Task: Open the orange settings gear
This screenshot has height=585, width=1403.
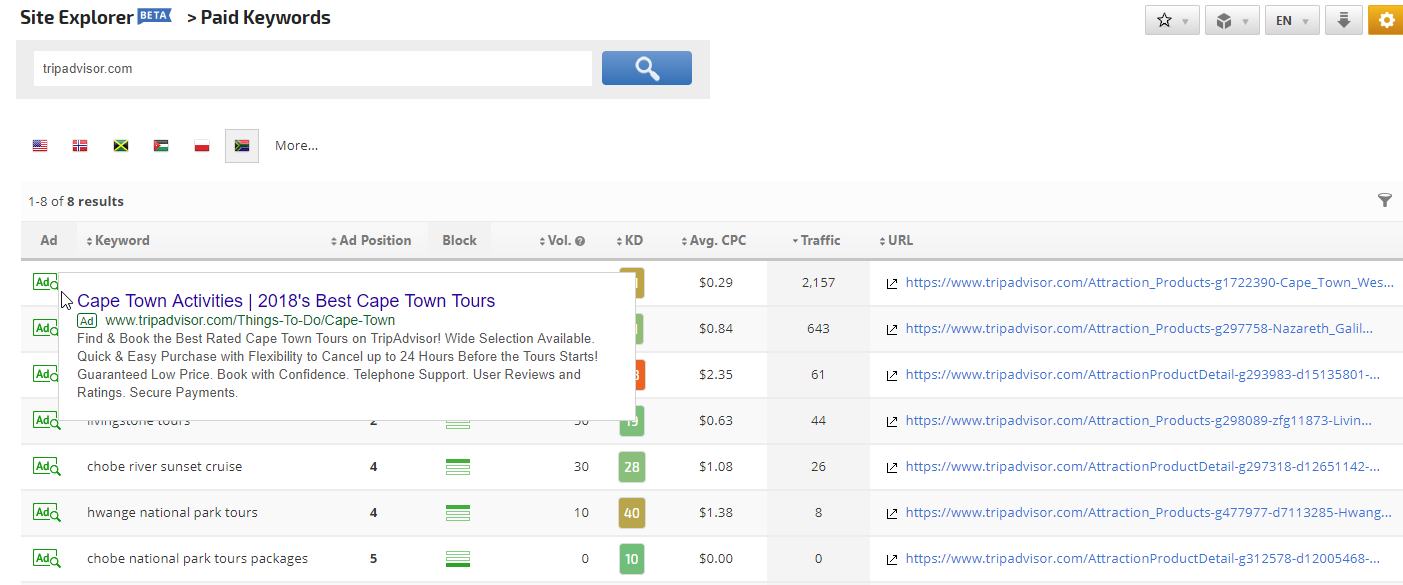Action: pos(1385,20)
